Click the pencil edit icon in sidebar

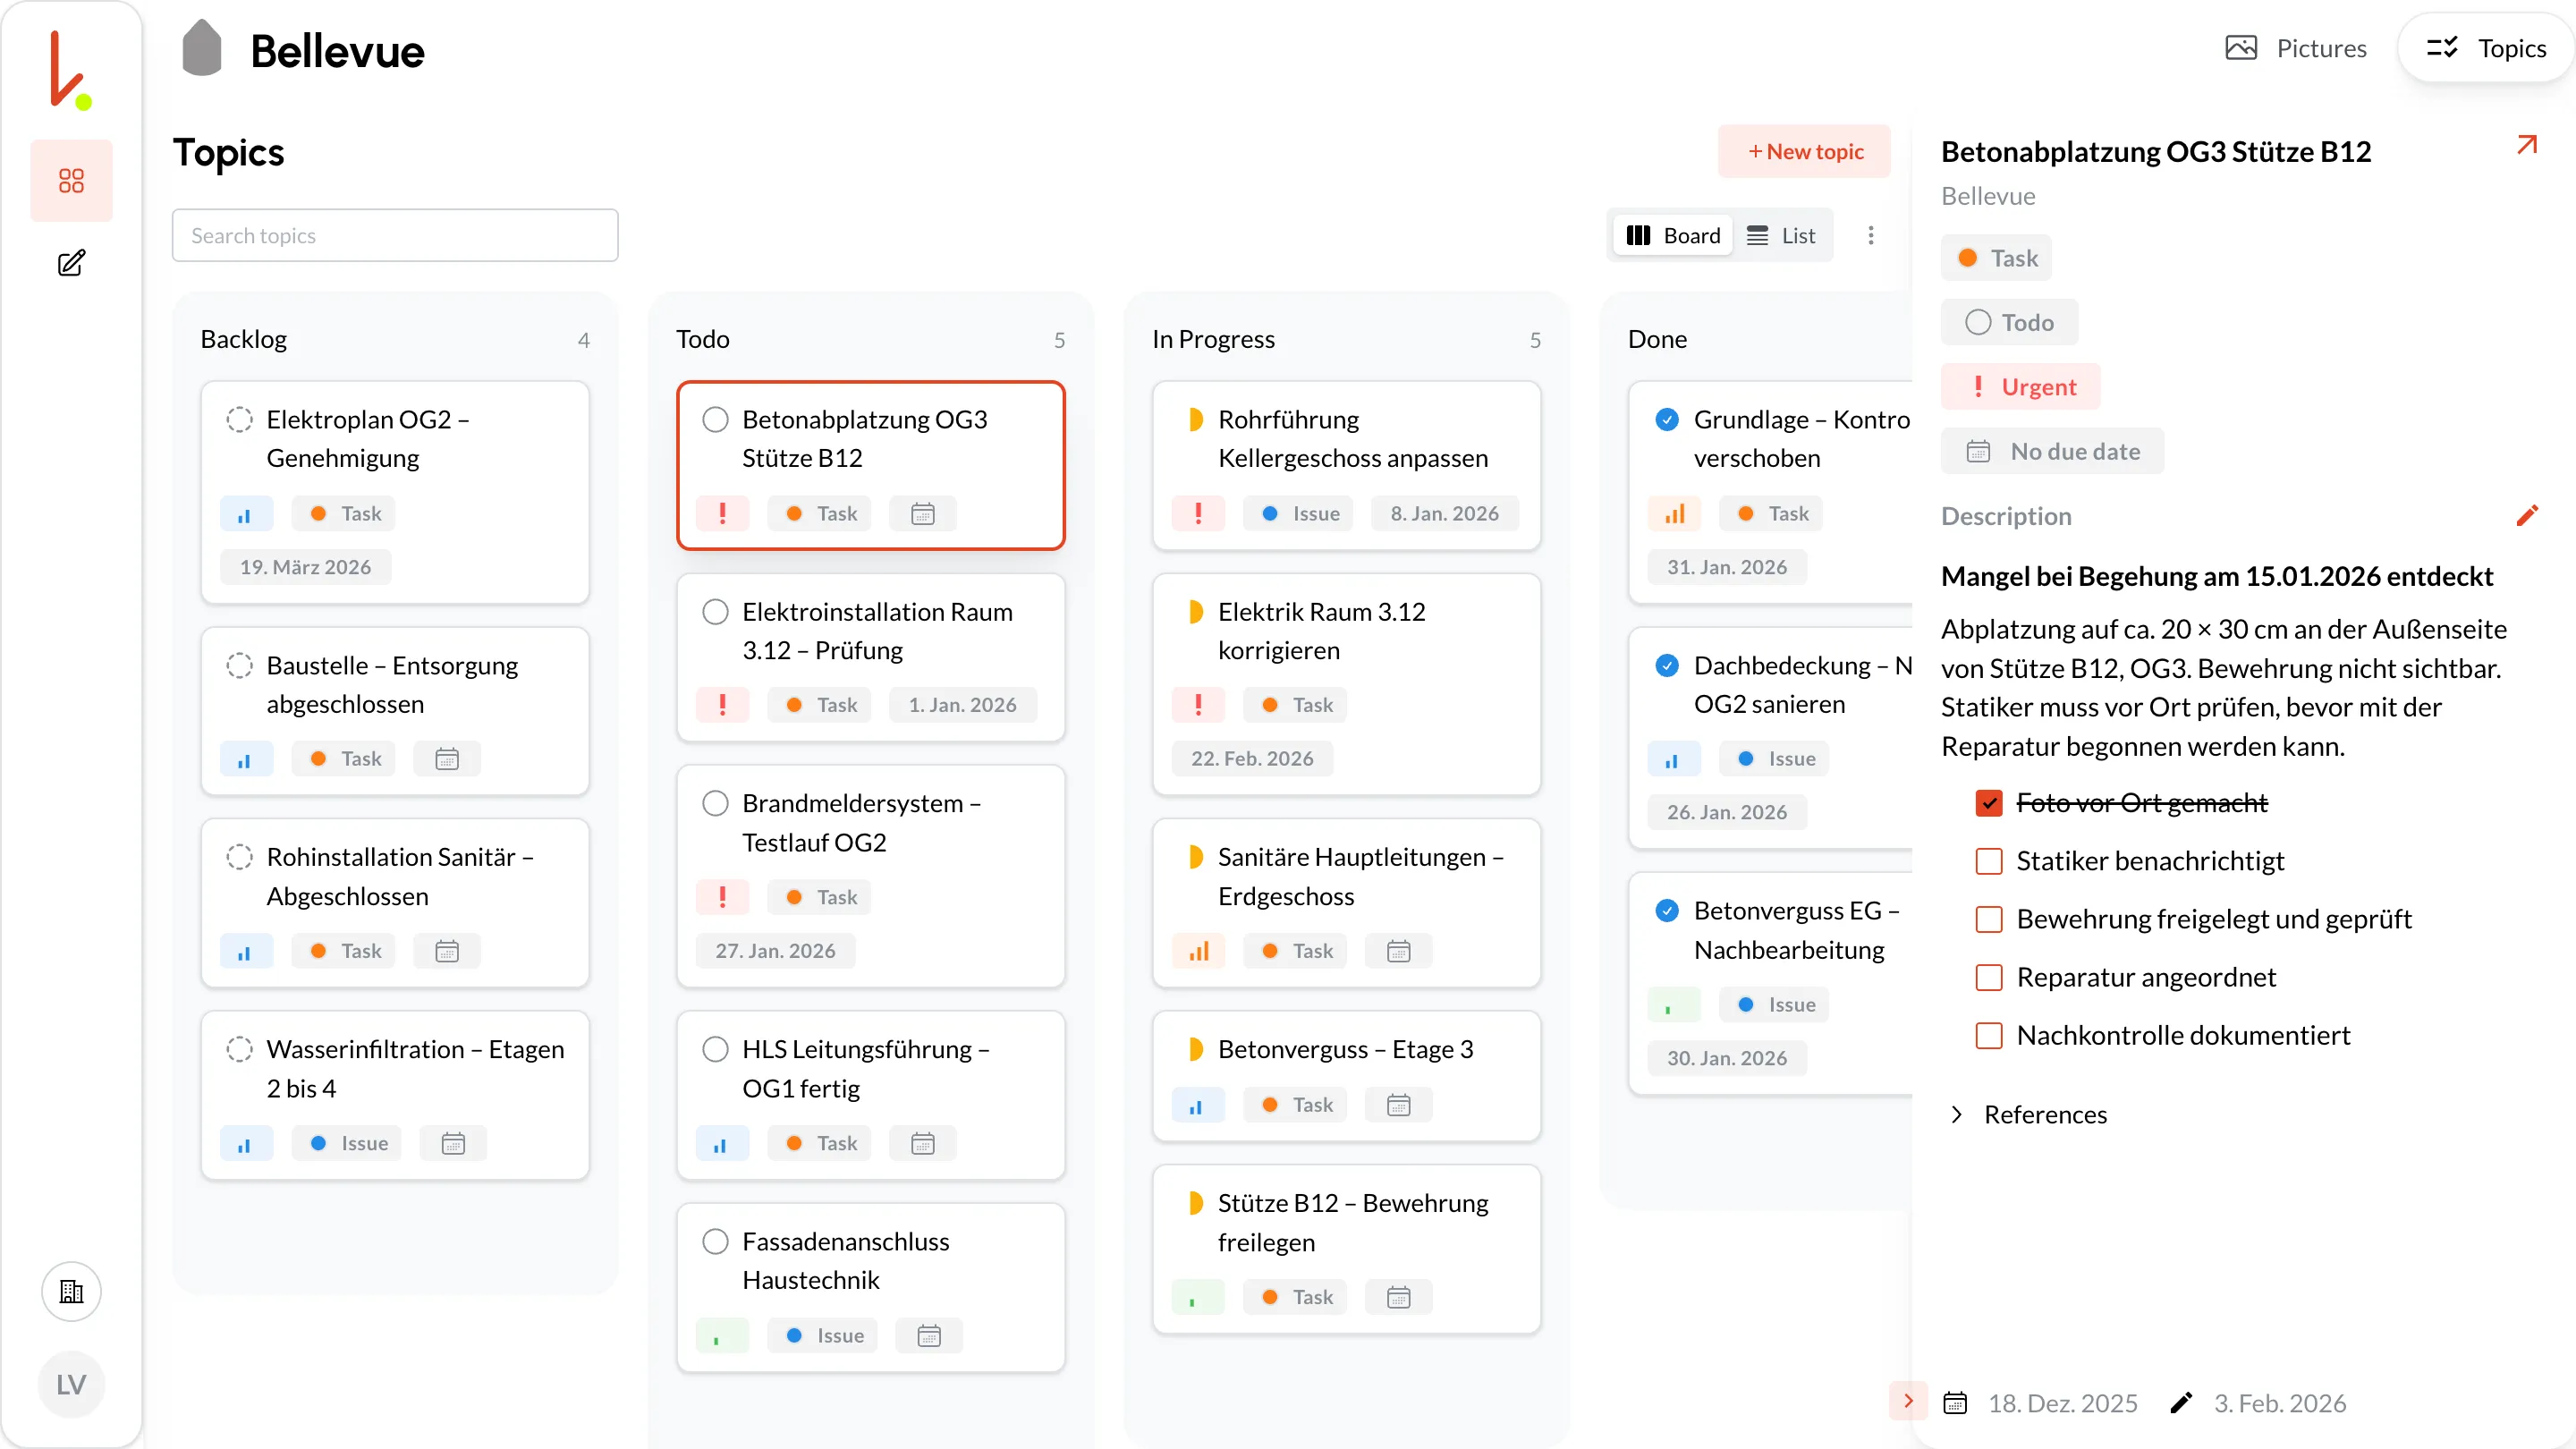point(71,263)
